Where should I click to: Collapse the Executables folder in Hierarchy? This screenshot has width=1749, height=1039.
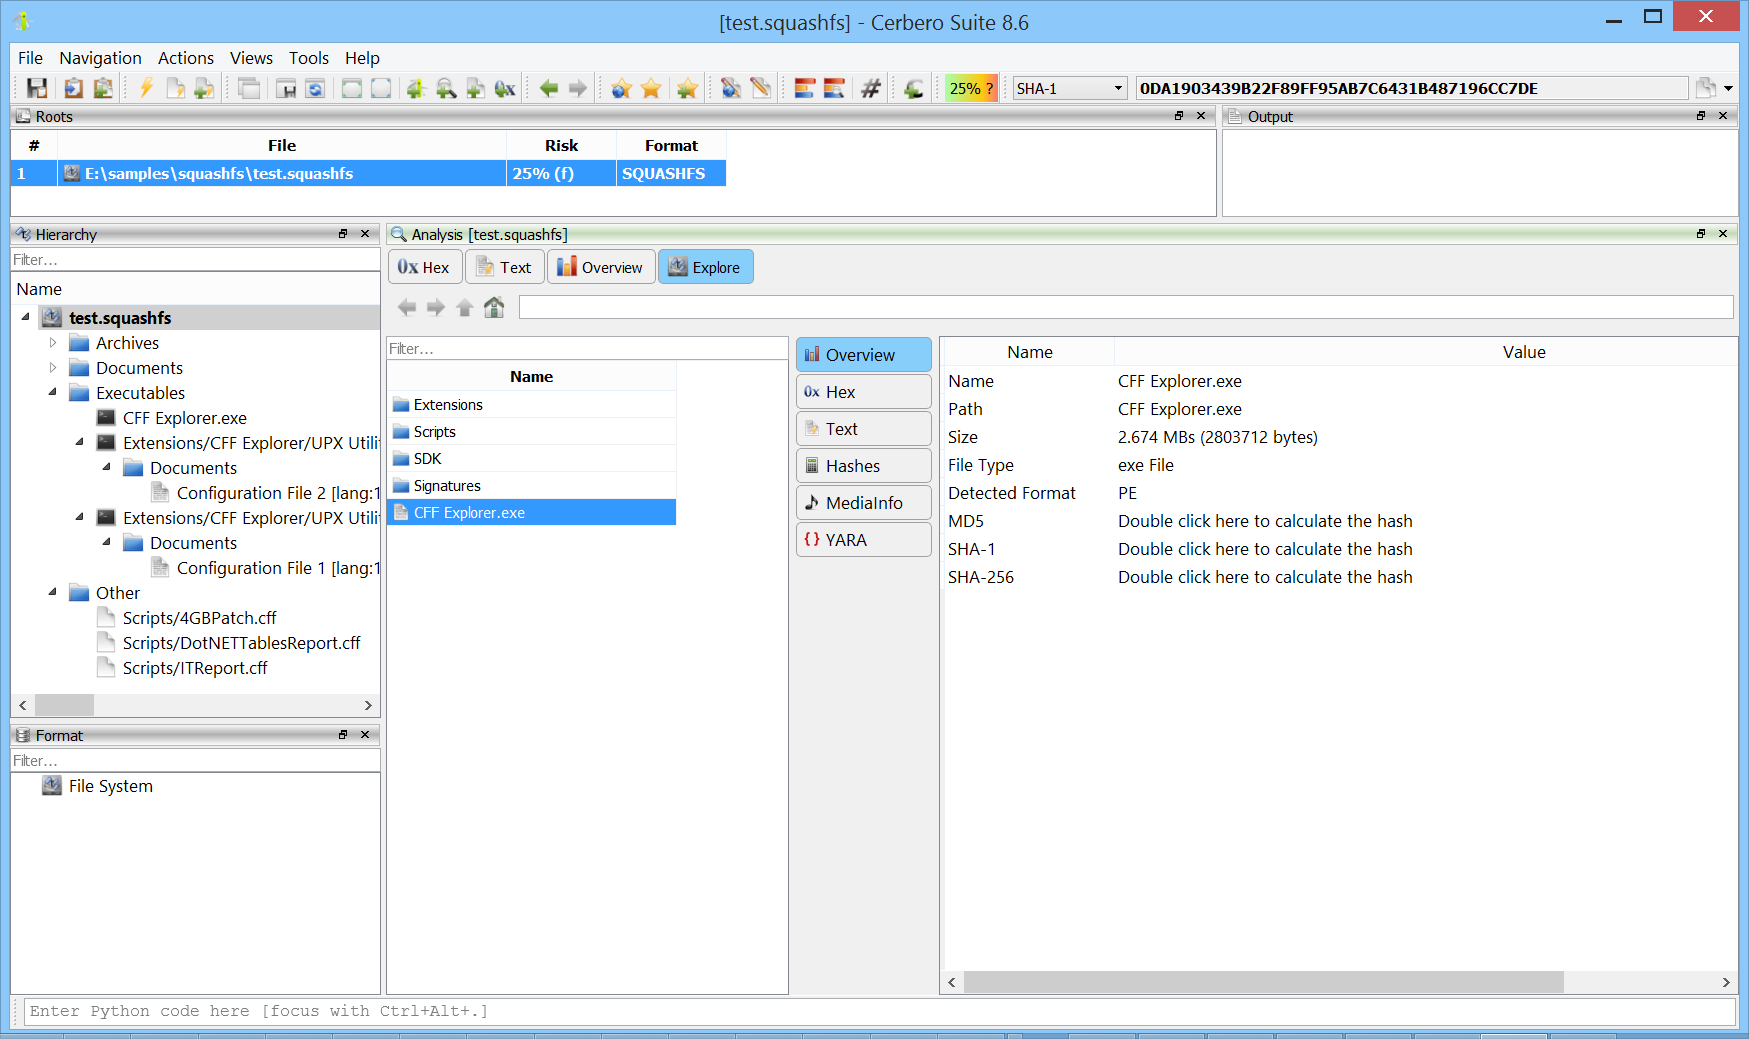[53, 393]
